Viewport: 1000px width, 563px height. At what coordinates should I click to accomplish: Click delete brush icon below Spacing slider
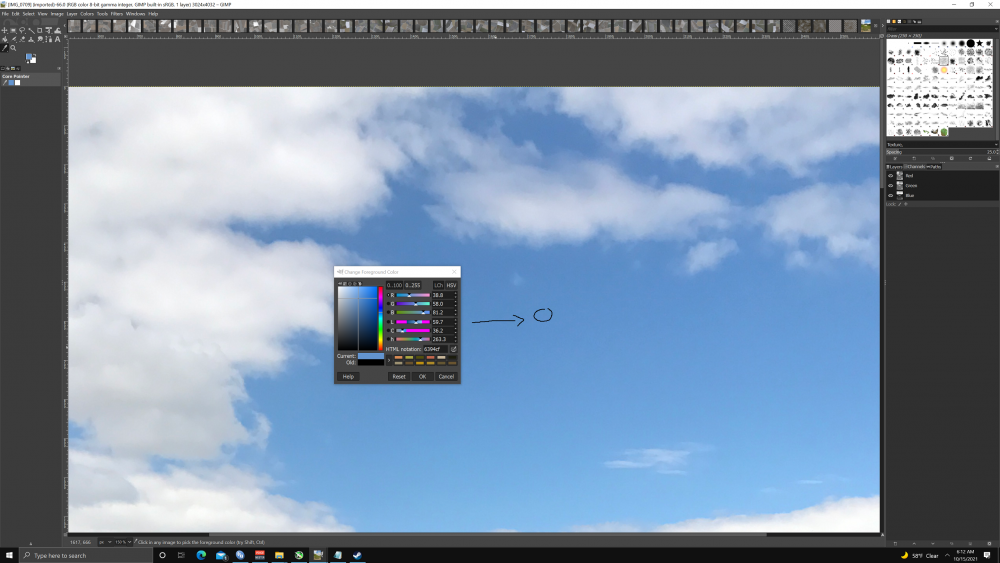[952, 159]
